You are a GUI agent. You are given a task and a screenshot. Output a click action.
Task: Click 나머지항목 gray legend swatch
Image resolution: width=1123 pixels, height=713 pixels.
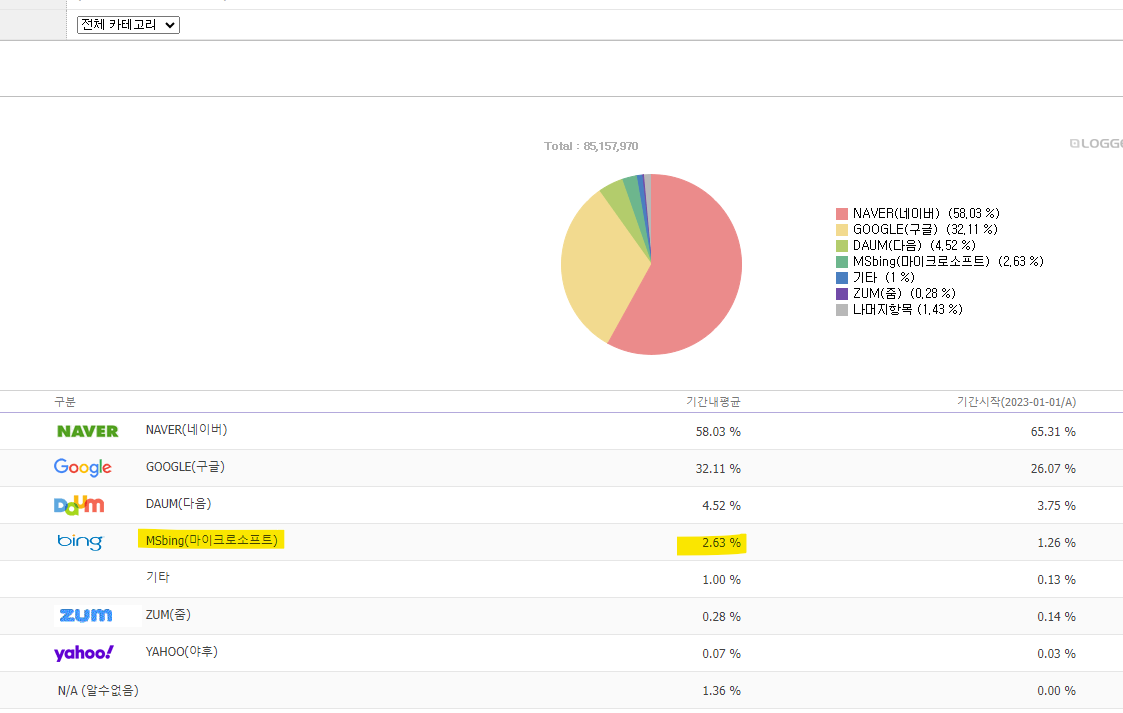(x=842, y=310)
